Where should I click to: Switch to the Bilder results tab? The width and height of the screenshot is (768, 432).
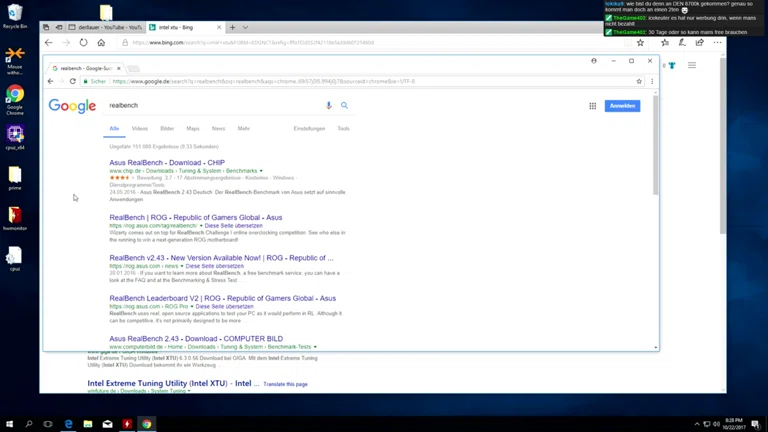click(x=167, y=128)
